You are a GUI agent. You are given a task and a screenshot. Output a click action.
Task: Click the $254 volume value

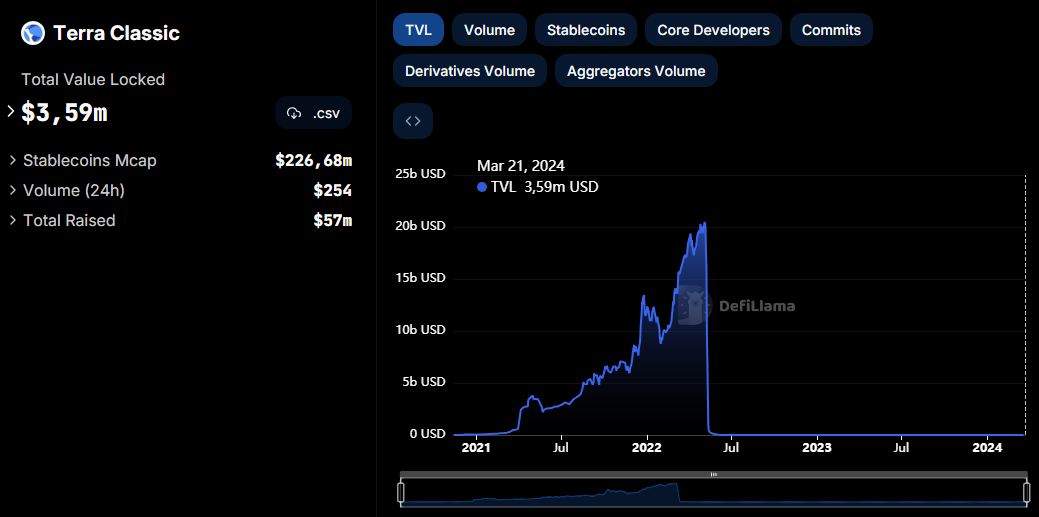[333, 190]
